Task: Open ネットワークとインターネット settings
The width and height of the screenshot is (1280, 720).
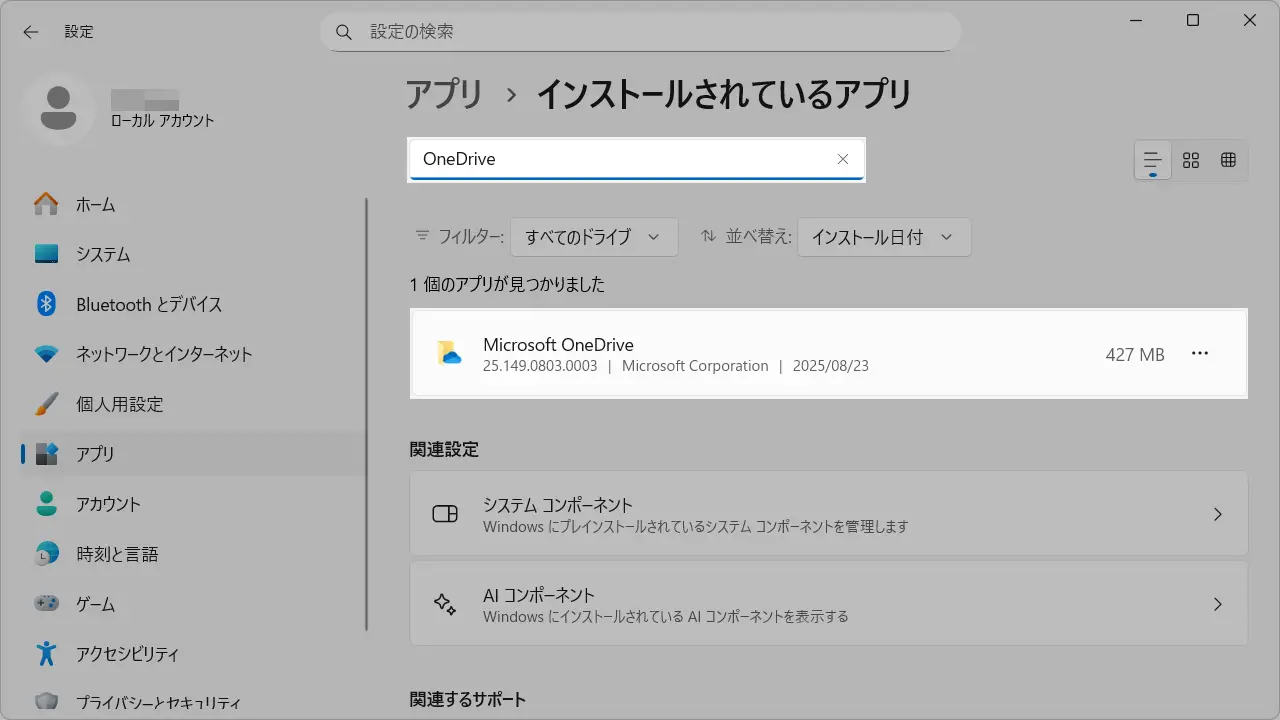Action: [193, 354]
